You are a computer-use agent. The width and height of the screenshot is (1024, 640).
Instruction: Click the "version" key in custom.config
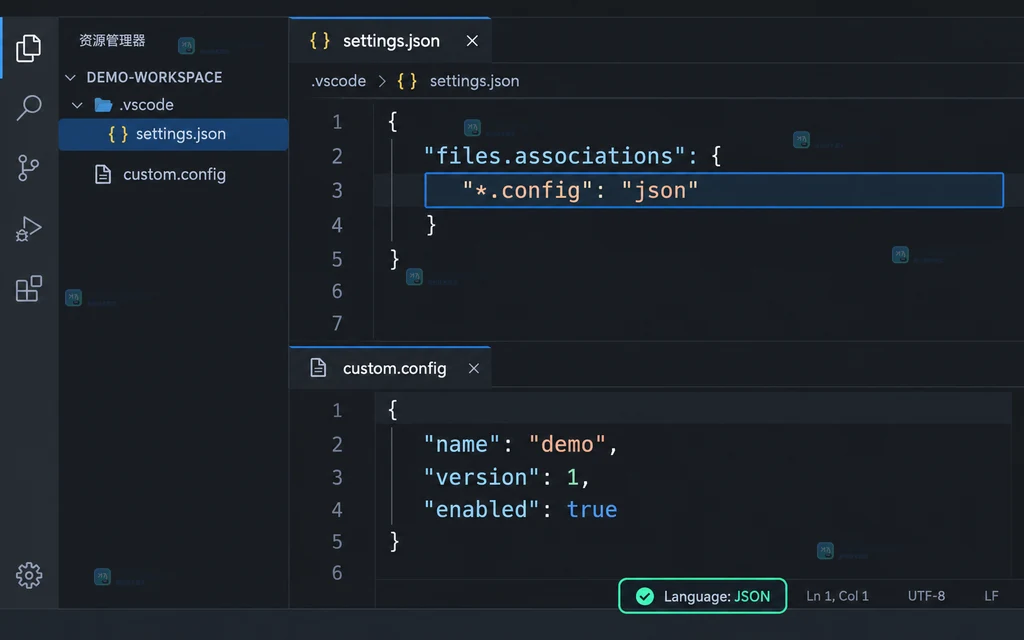point(482,477)
